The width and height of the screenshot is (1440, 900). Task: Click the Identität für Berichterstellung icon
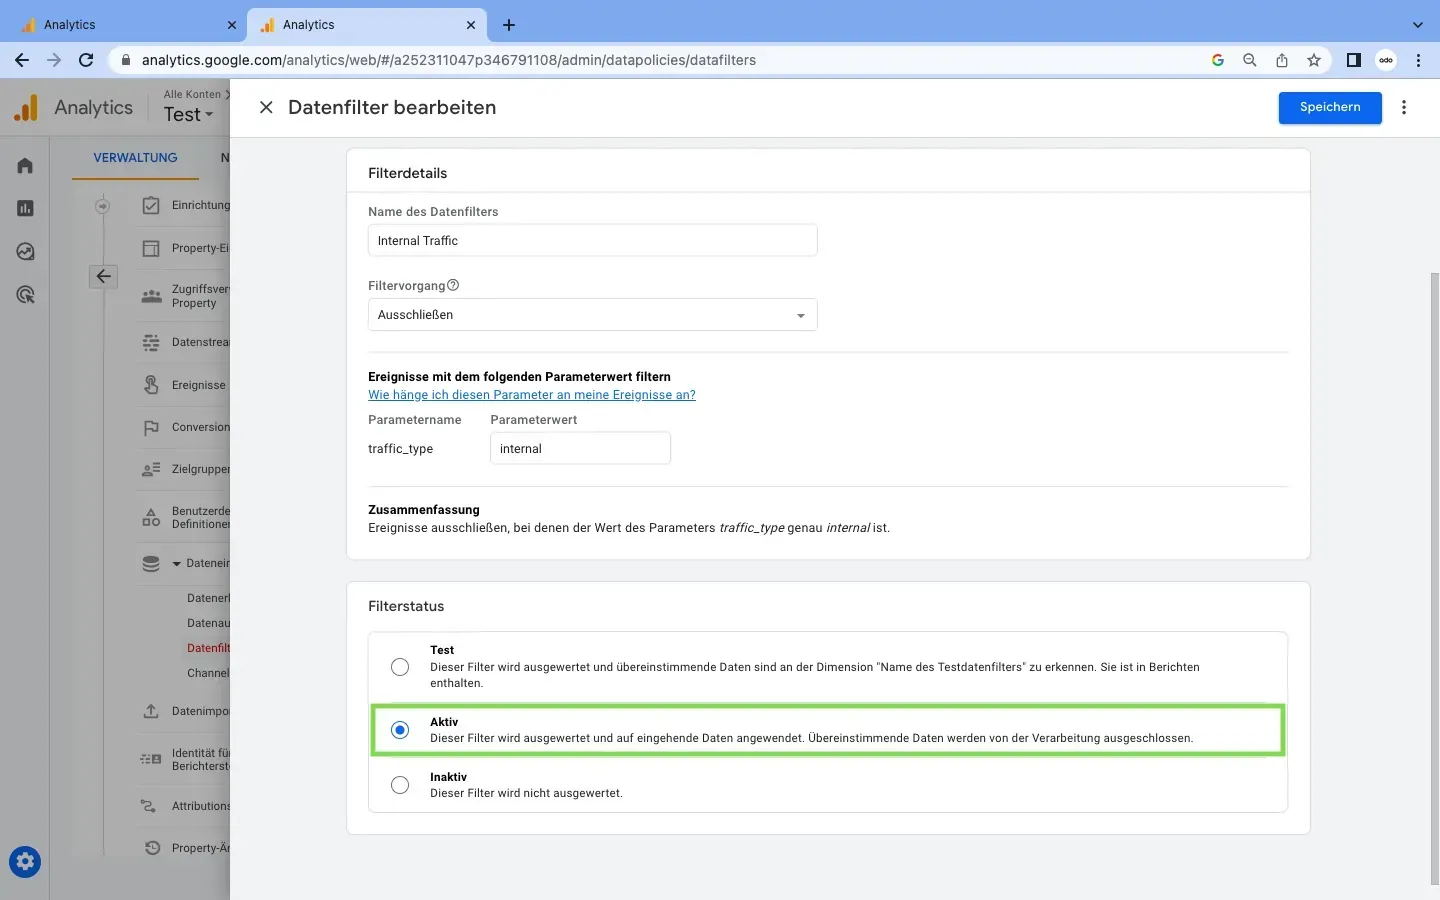click(x=151, y=759)
